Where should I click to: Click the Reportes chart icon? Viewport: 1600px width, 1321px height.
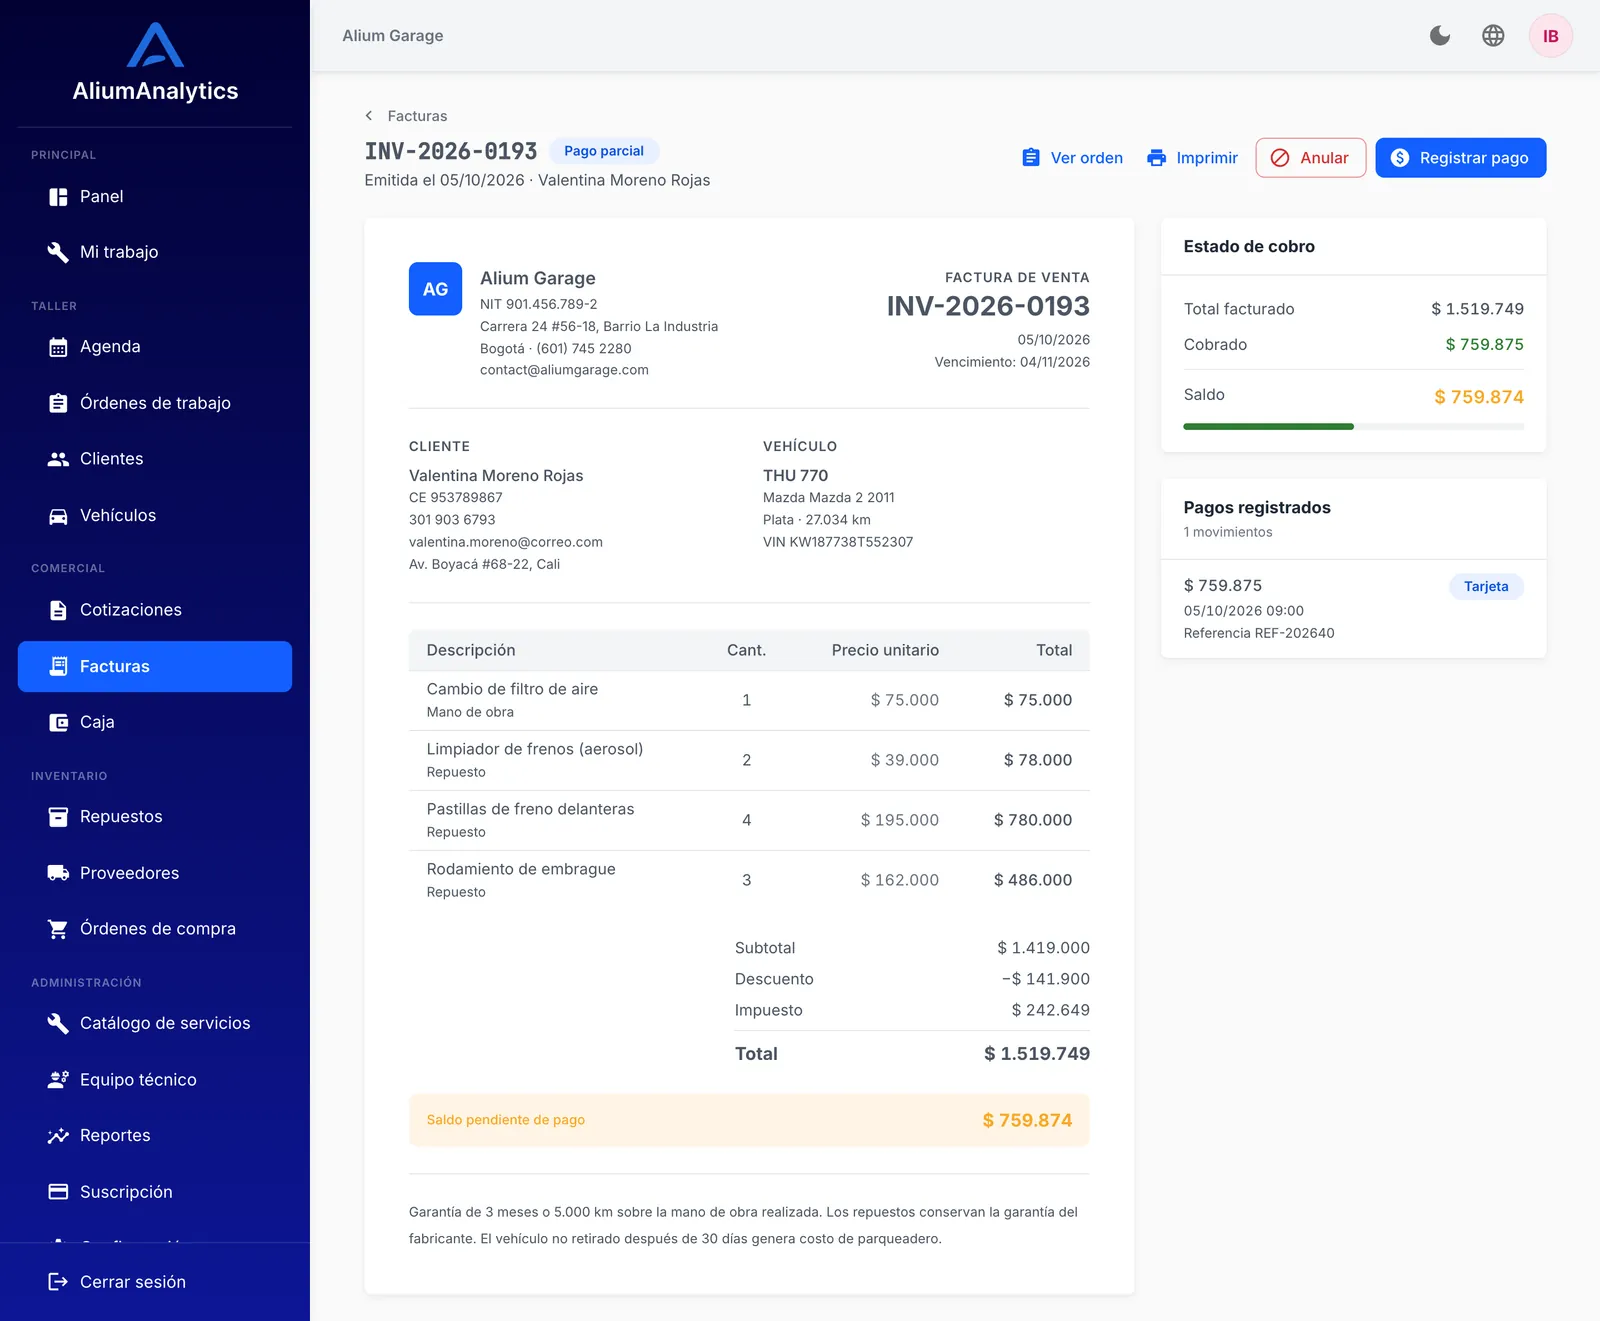(59, 1136)
